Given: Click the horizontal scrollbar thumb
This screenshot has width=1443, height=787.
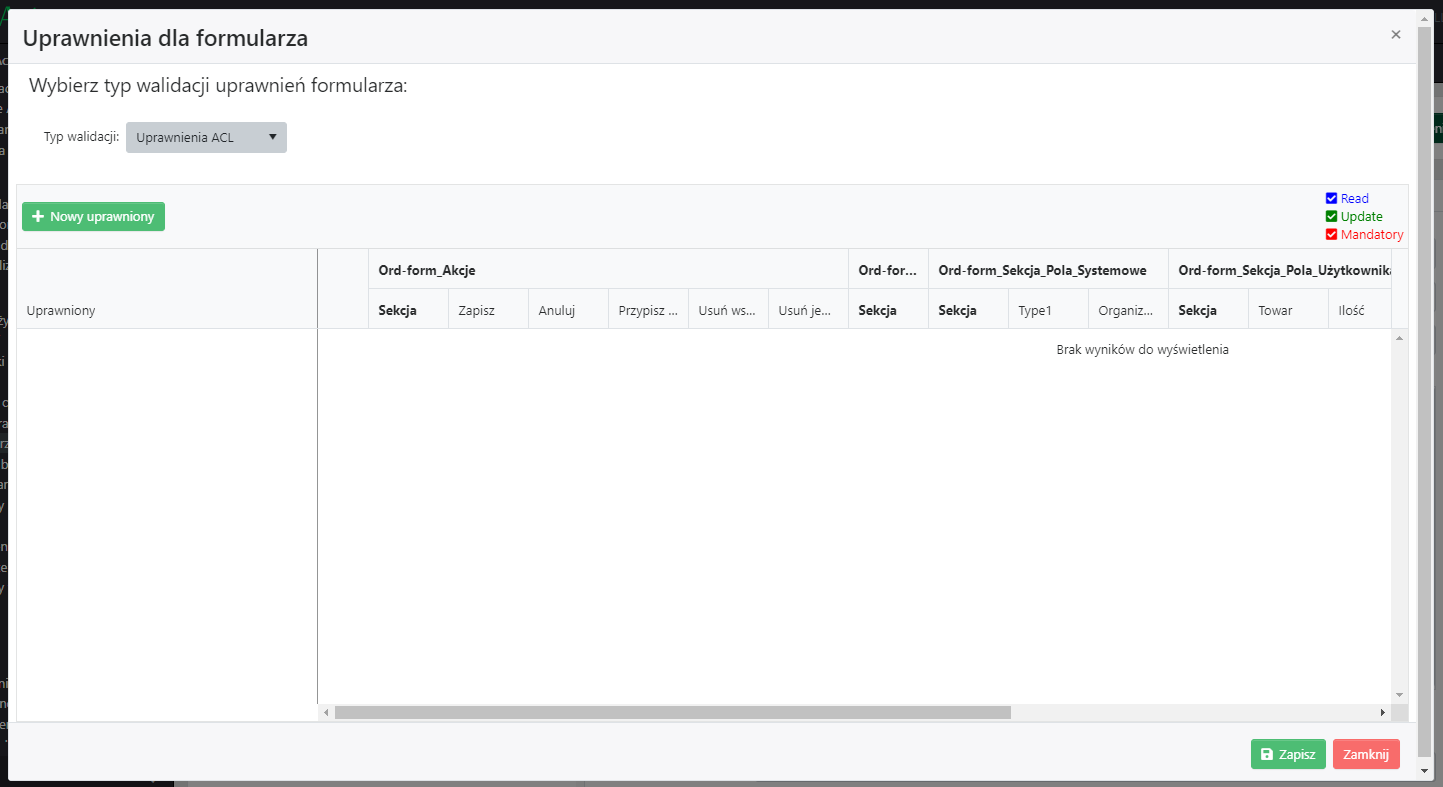Looking at the screenshot, I should pyautogui.click(x=672, y=713).
